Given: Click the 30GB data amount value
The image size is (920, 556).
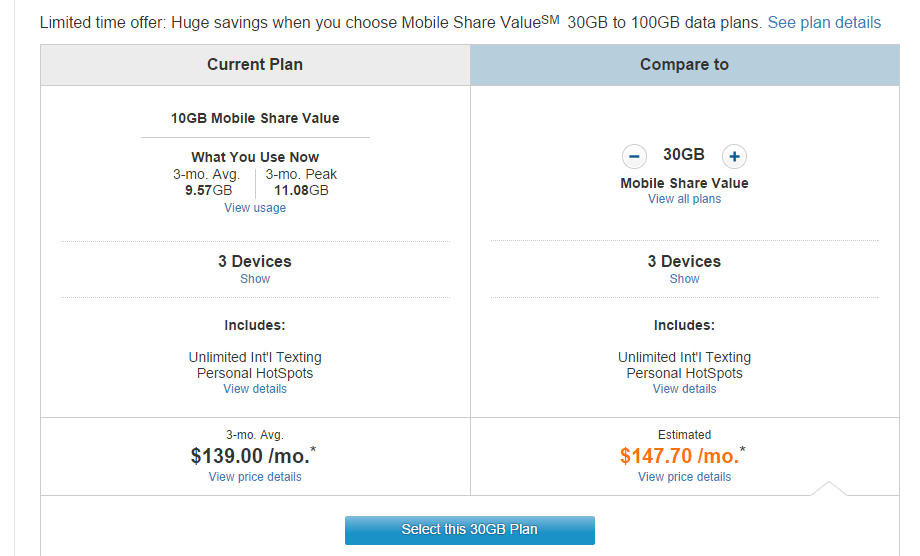Looking at the screenshot, I should coord(684,155).
